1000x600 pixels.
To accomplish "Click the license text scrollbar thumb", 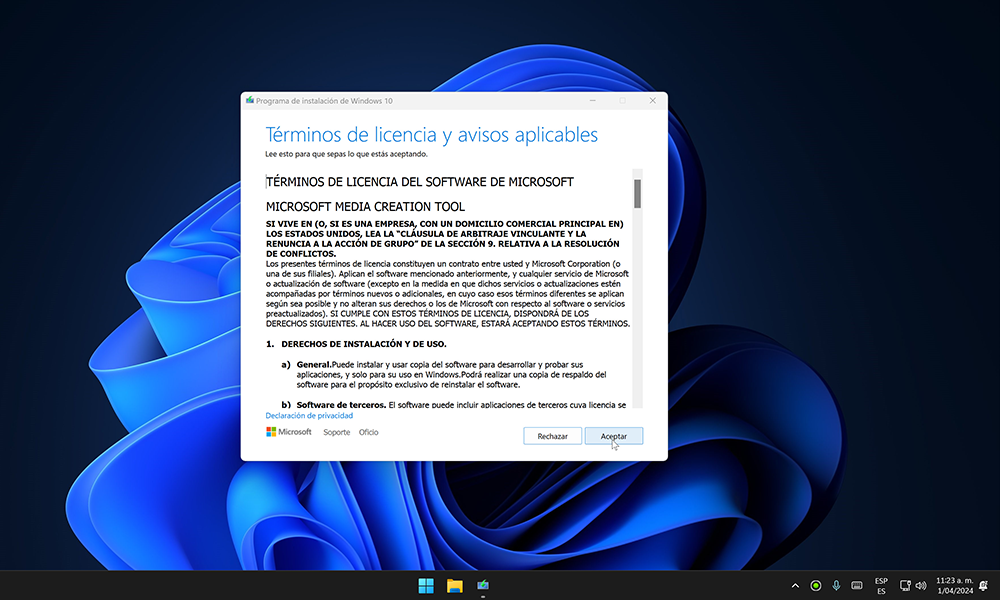I will 637,193.
